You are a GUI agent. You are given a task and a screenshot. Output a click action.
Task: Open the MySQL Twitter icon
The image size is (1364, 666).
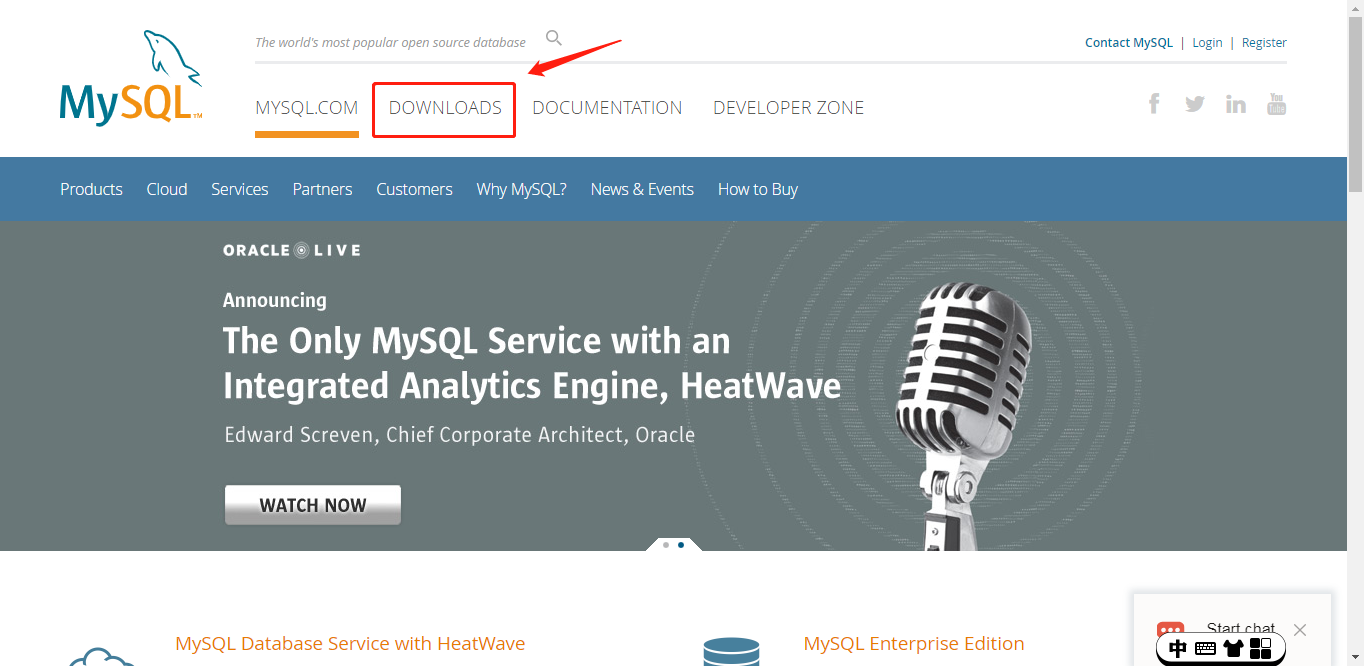click(1195, 103)
